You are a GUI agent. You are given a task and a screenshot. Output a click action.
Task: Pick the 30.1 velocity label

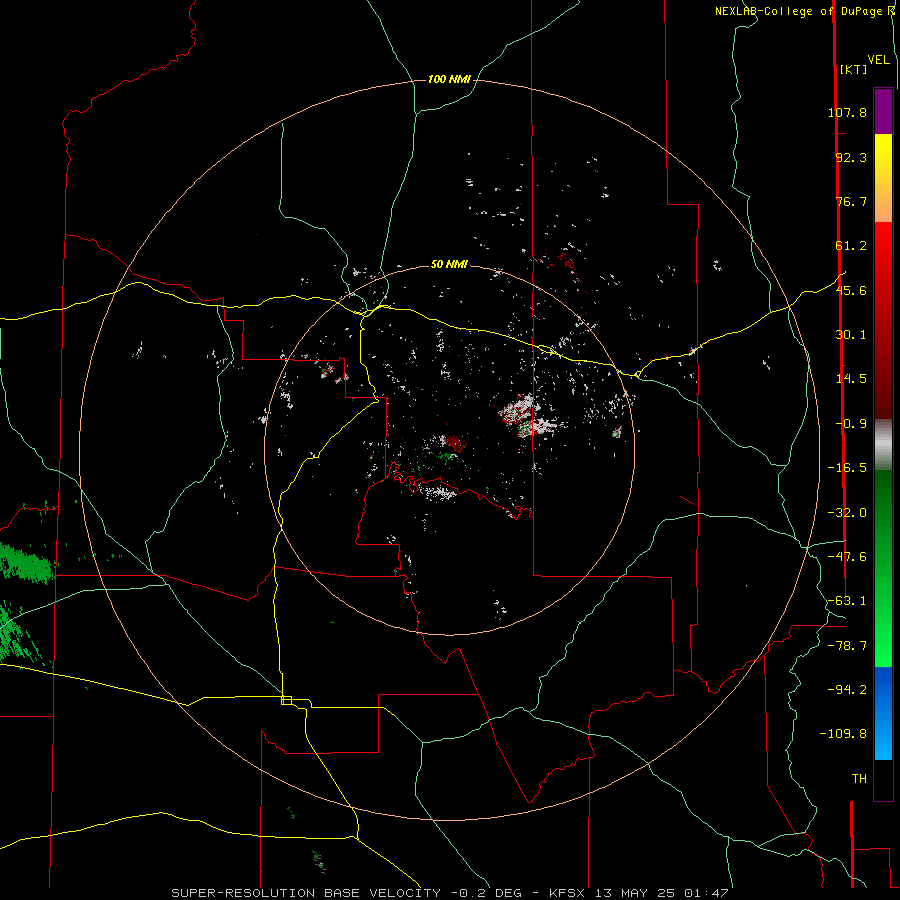pos(851,335)
